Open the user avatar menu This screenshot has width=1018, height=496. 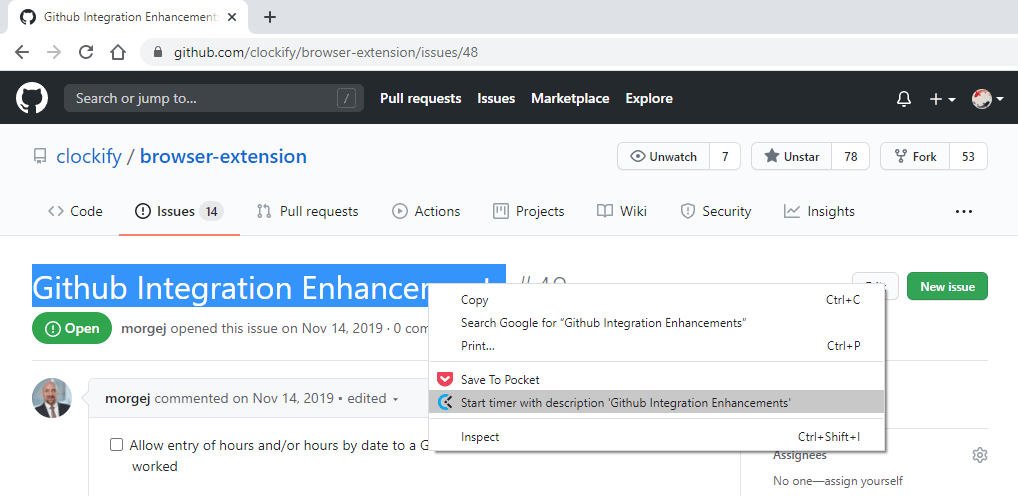click(987, 99)
